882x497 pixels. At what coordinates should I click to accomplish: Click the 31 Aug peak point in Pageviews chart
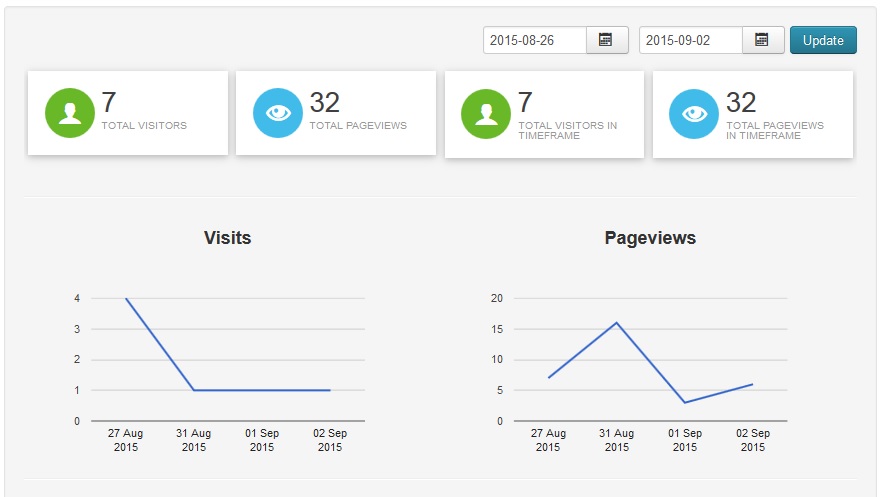(x=616, y=323)
